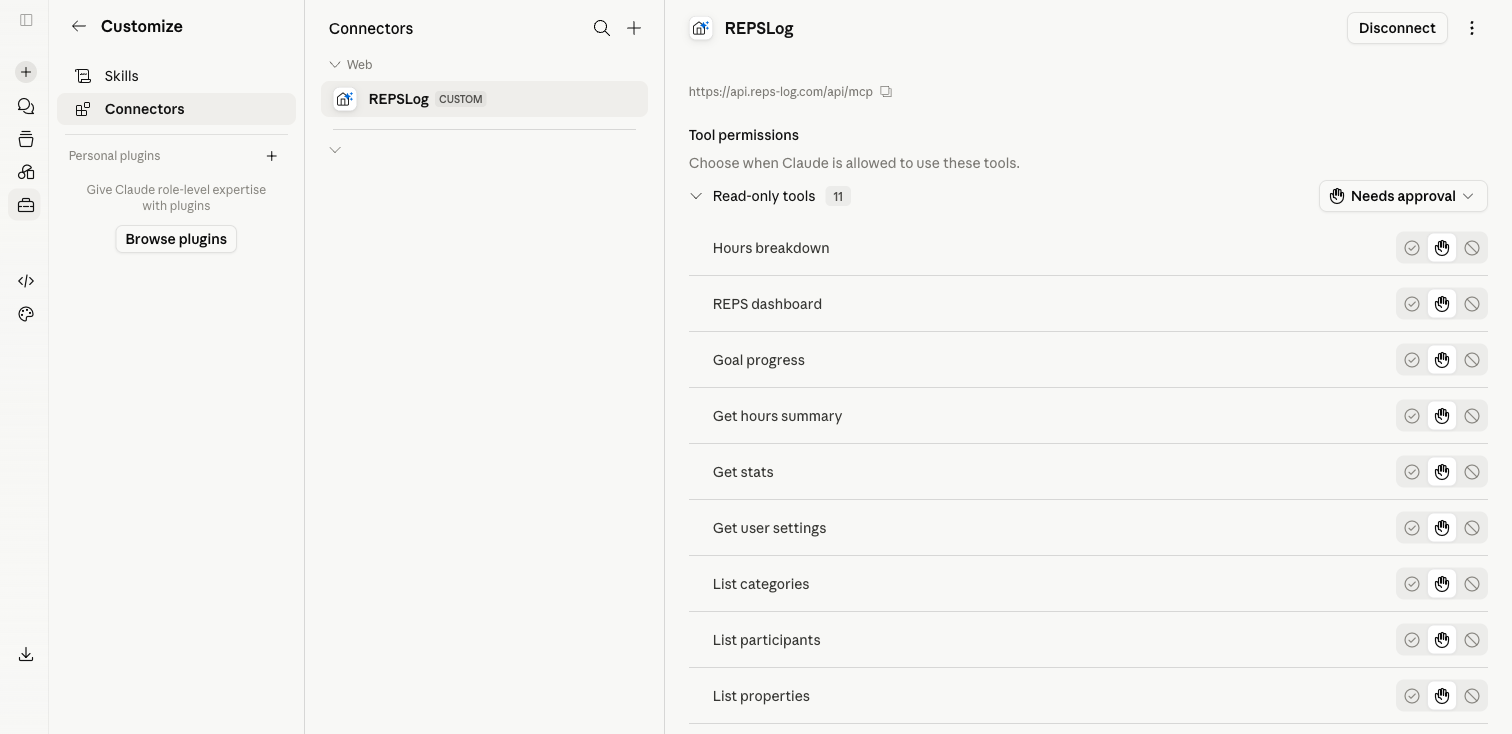Set Goal progress to always allow
This screenshot has height=734, width=1512.
click(1412, 360)
